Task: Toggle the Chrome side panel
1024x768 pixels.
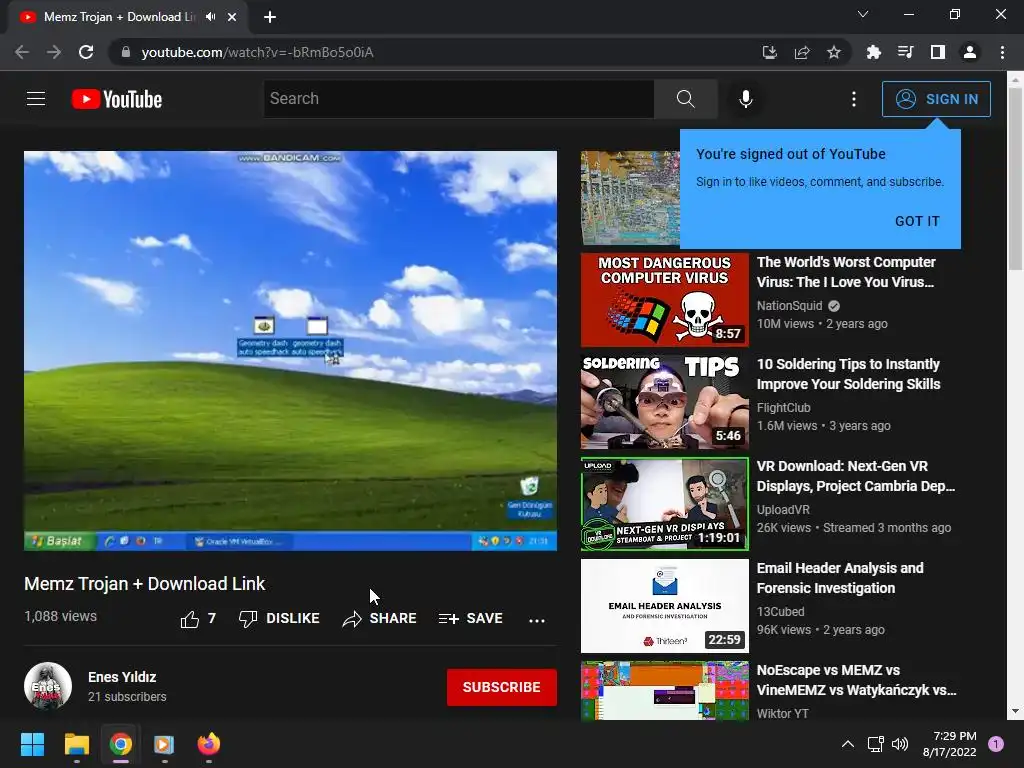Action: [938, 52]
